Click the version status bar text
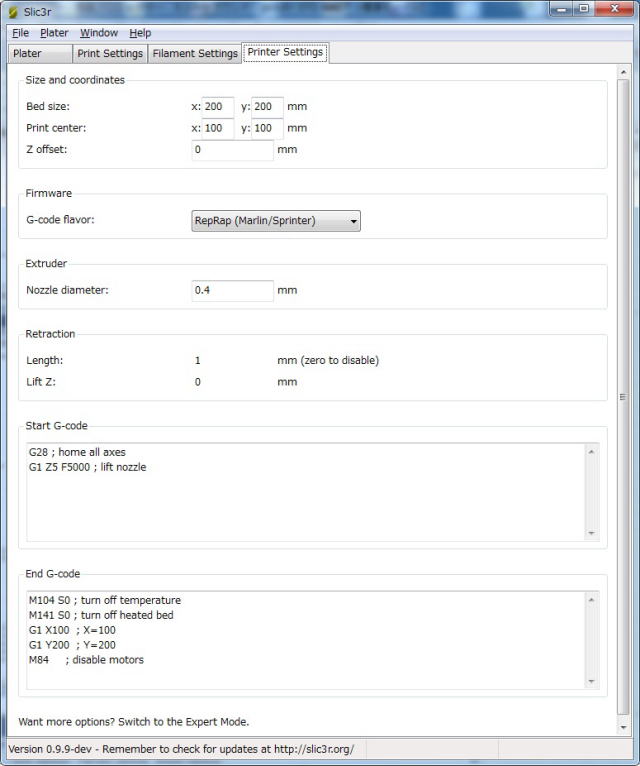The image size is (640, 766). pyautogui.click(x=181, y=749)
